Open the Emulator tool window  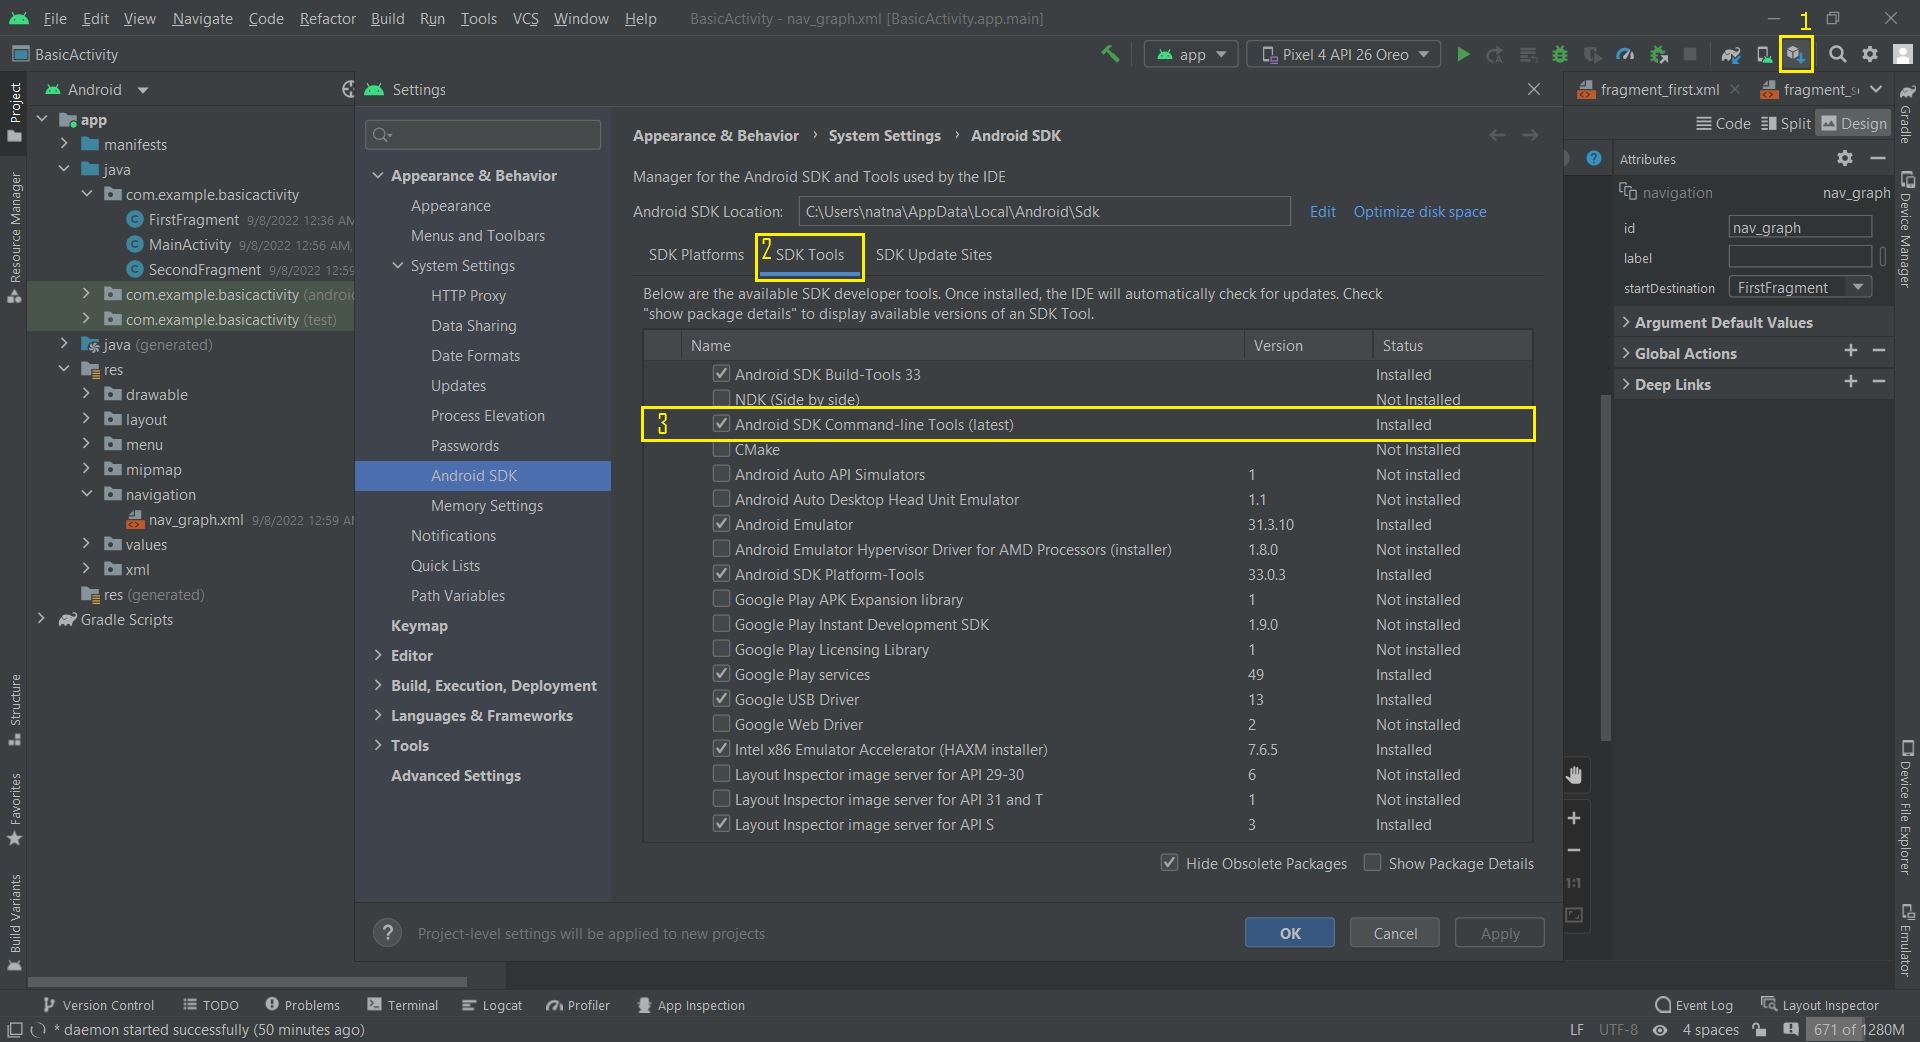coord(1906,940)
